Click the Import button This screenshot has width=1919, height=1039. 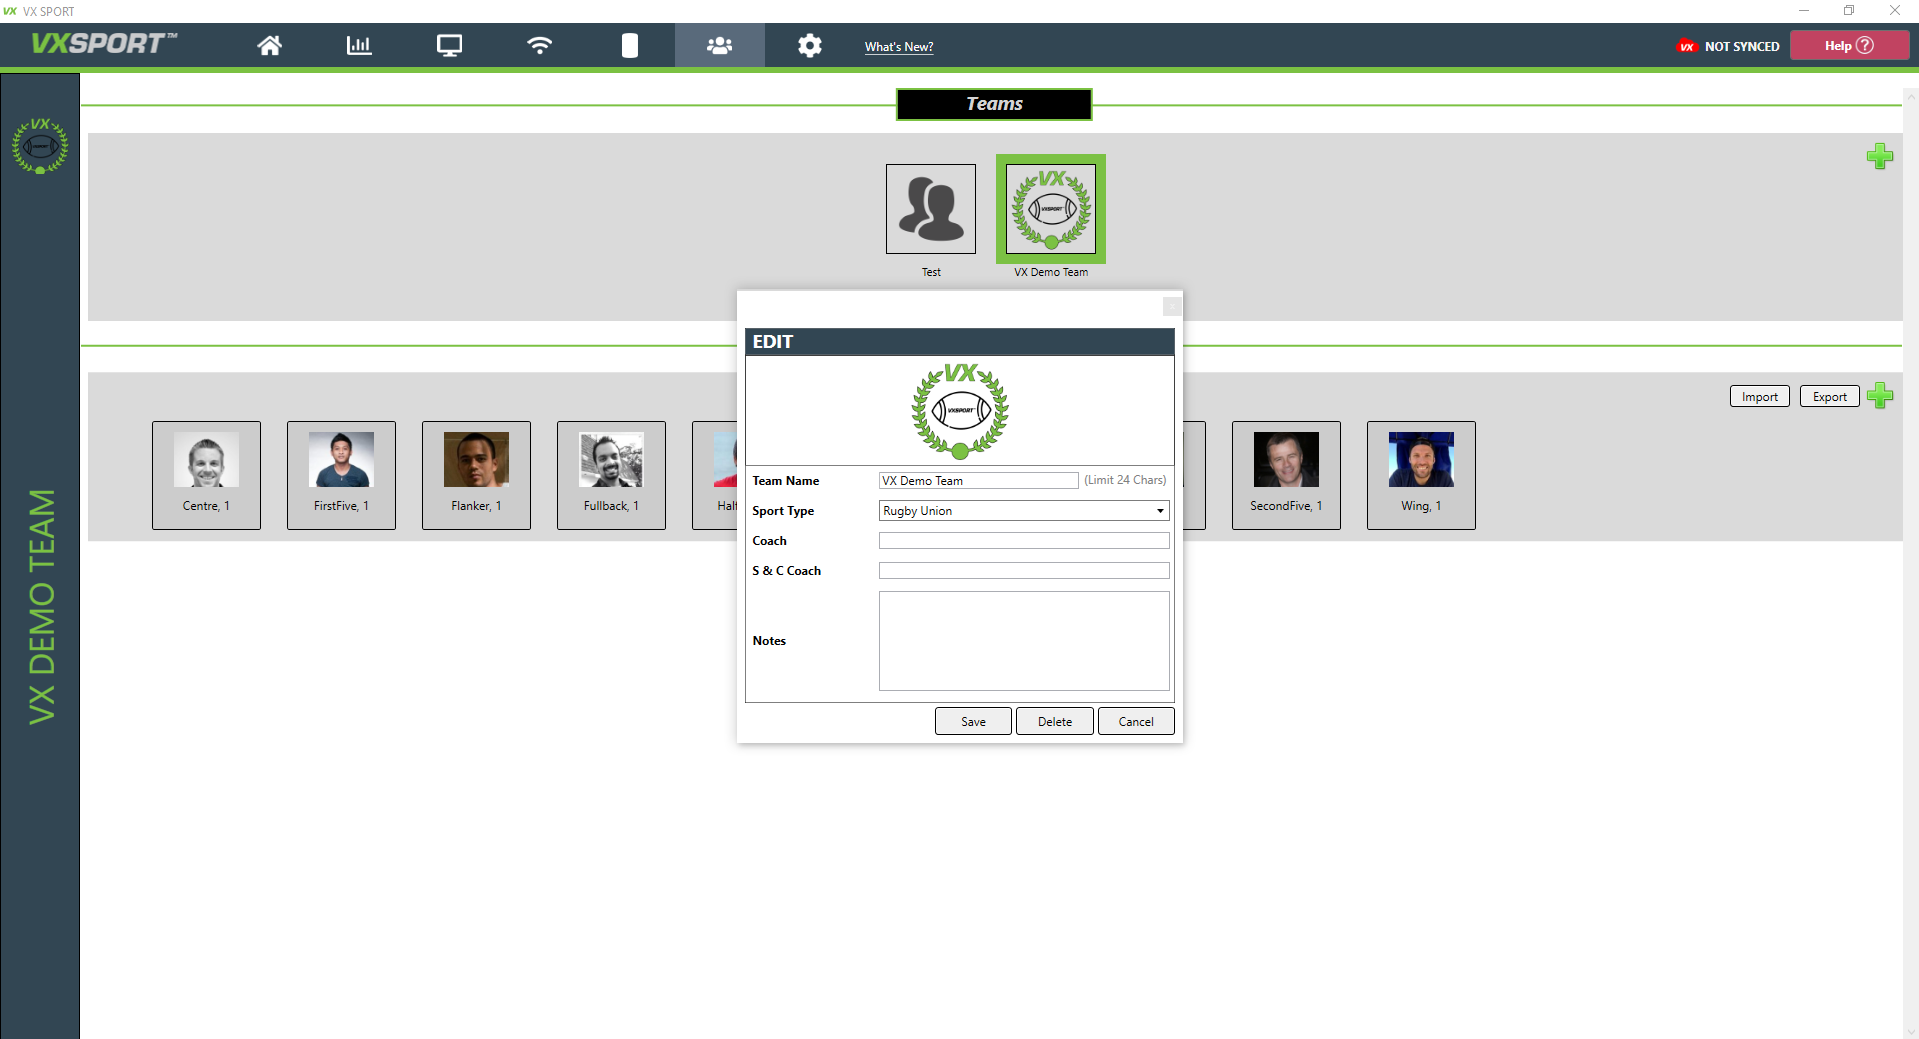pyautogui.click(x=1759, y=396)
